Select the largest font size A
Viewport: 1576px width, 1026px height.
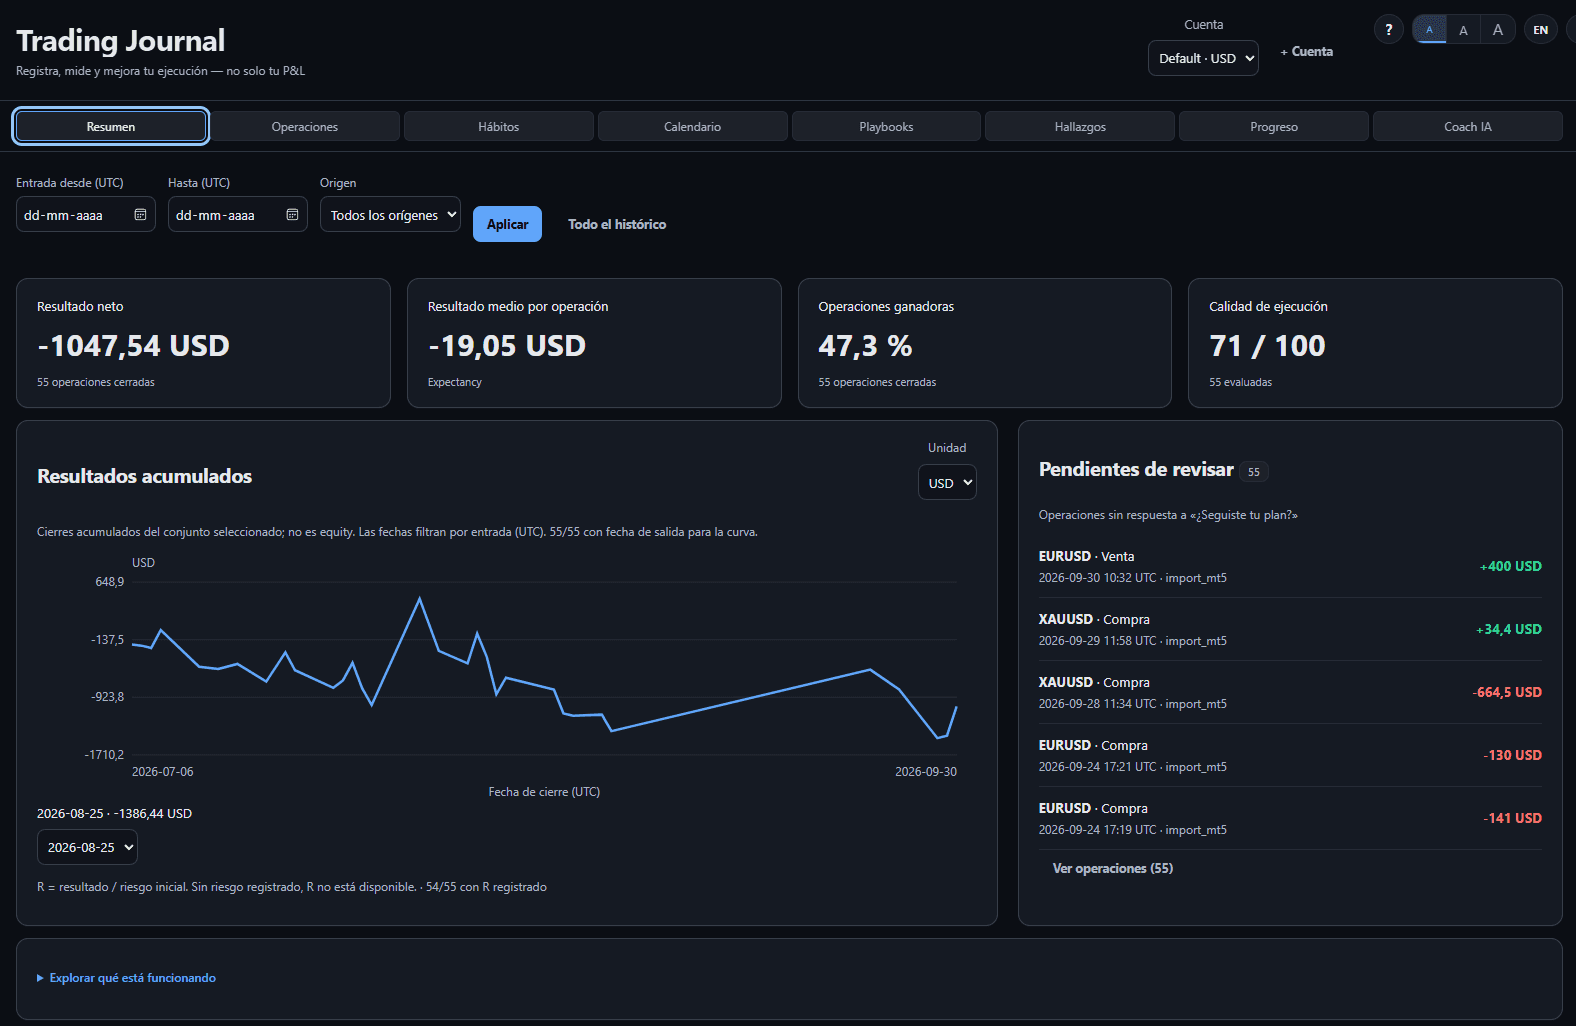pyautogui.click(x=1498, y=30)
